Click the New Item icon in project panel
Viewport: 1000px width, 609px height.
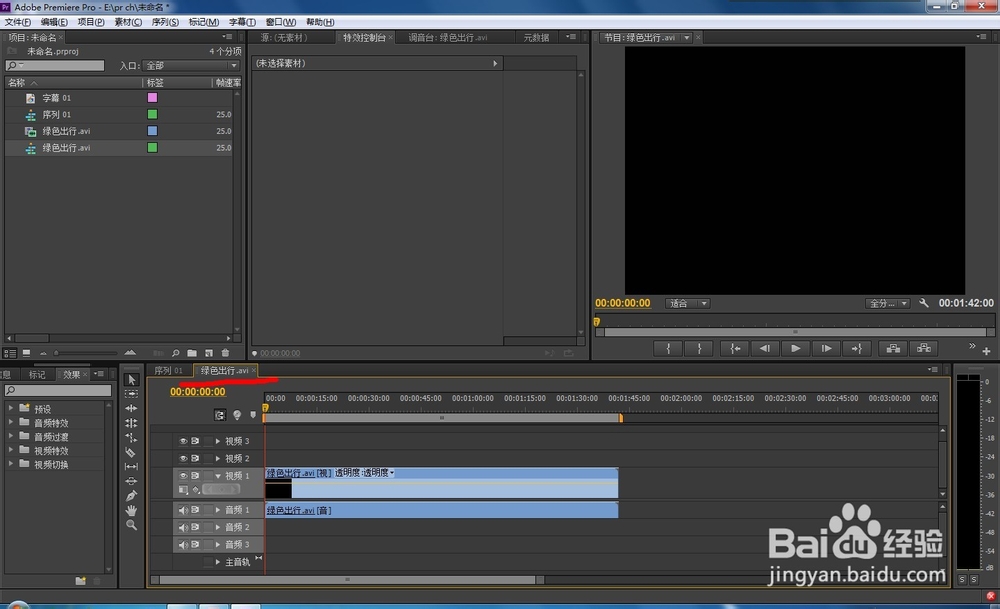tap(209, 353)
